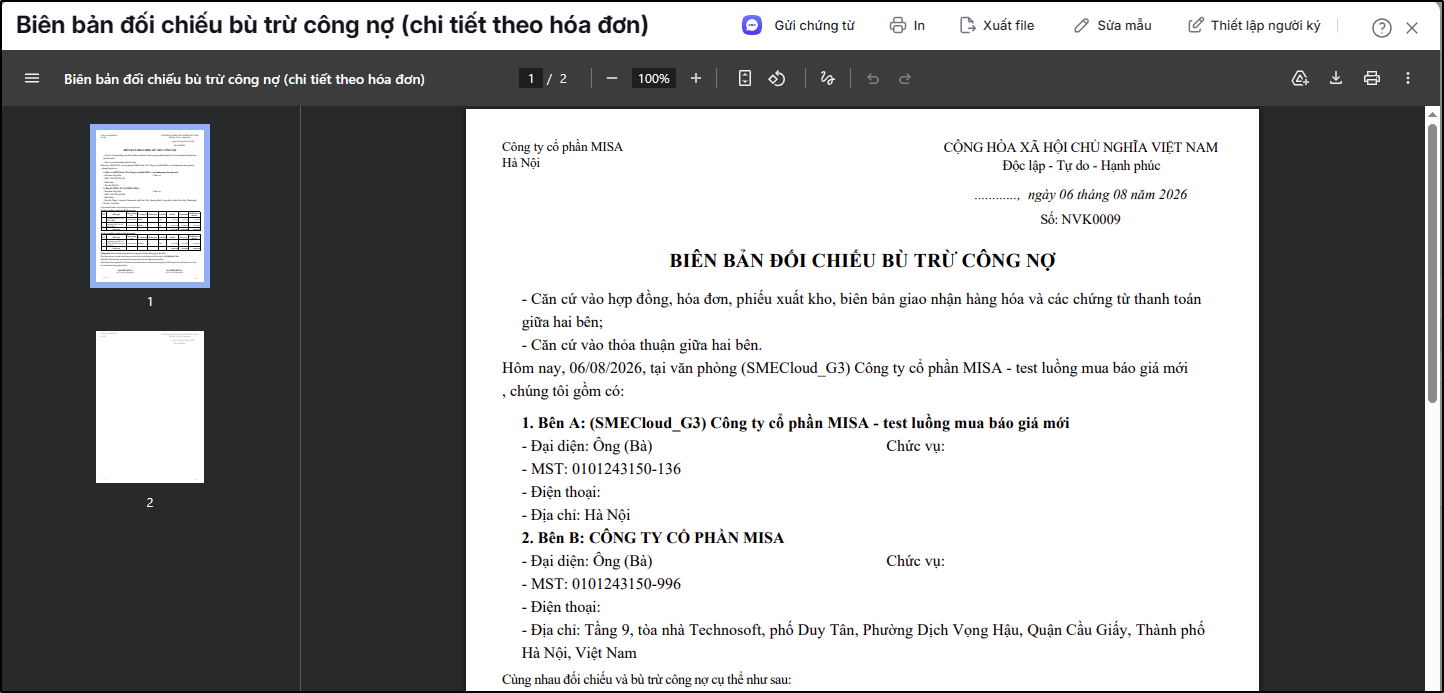
Task: Select the draw annotation tool
Action: 827,78
